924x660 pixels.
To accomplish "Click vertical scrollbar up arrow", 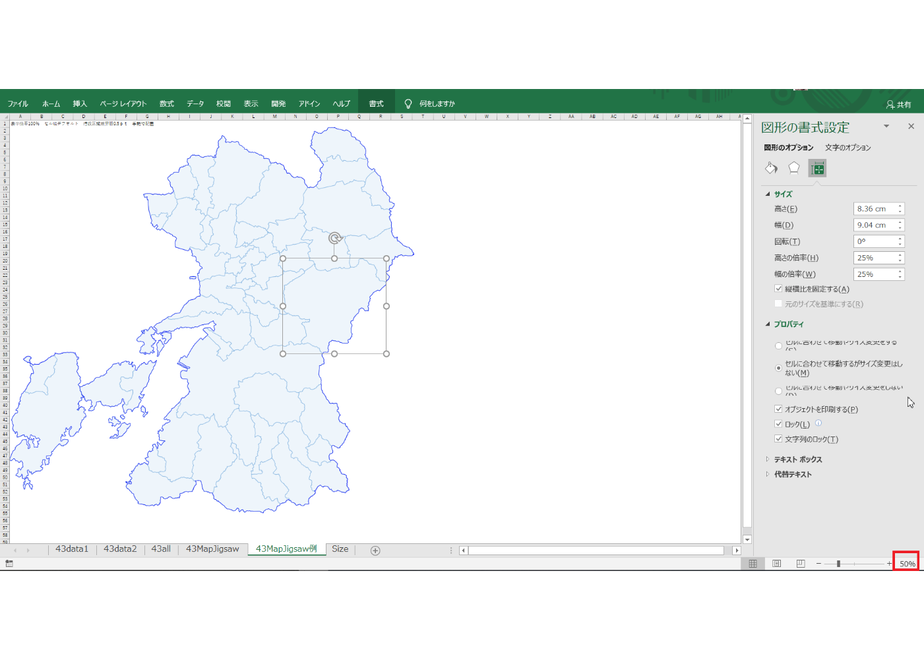I will click(x=747, y=119).
